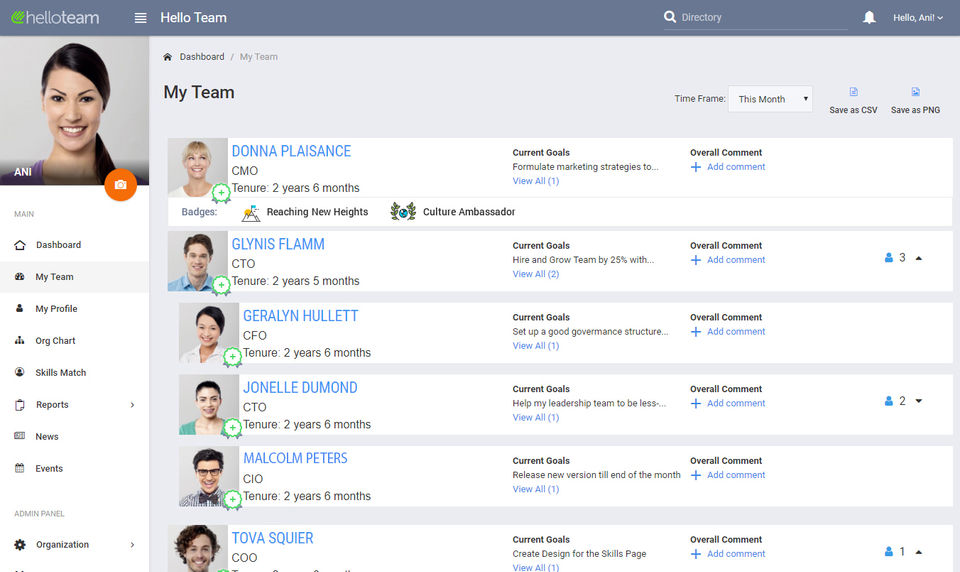The width and height of the screenshot is (960, 572).
Task: Open GLYNIS FLAMM profile link
Action: click(x=278, y=244)
